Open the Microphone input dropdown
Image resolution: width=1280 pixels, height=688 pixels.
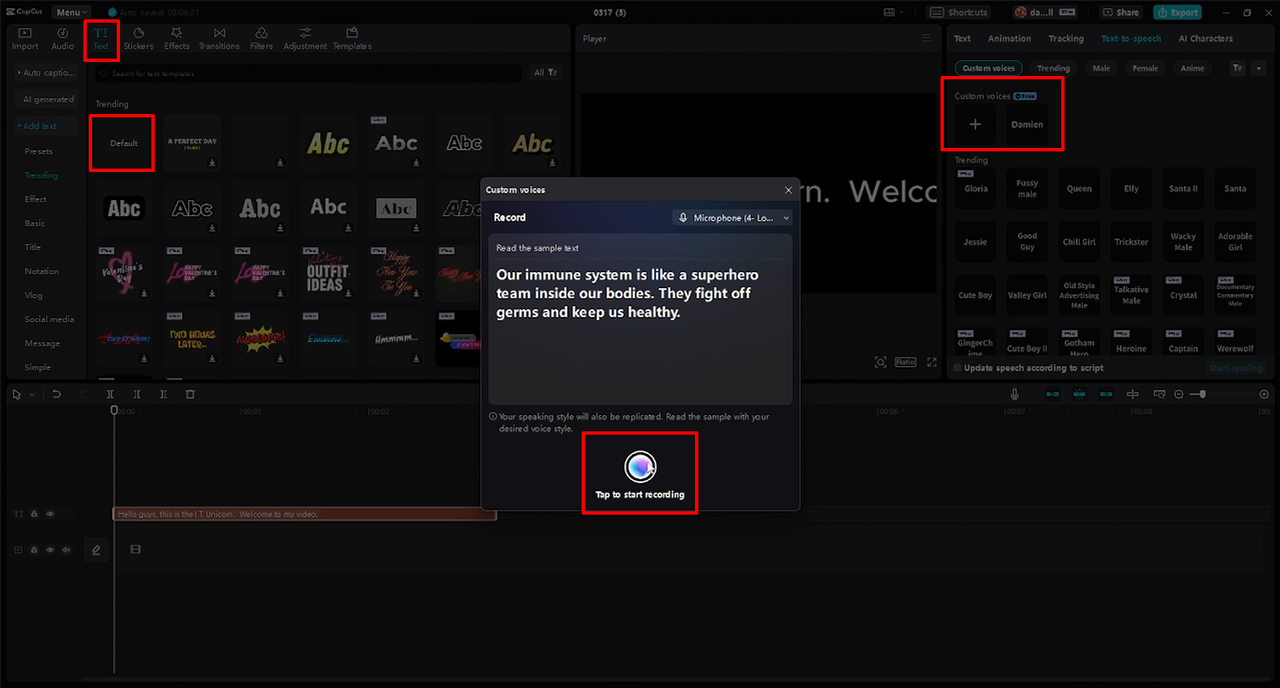tap(733, 218)
